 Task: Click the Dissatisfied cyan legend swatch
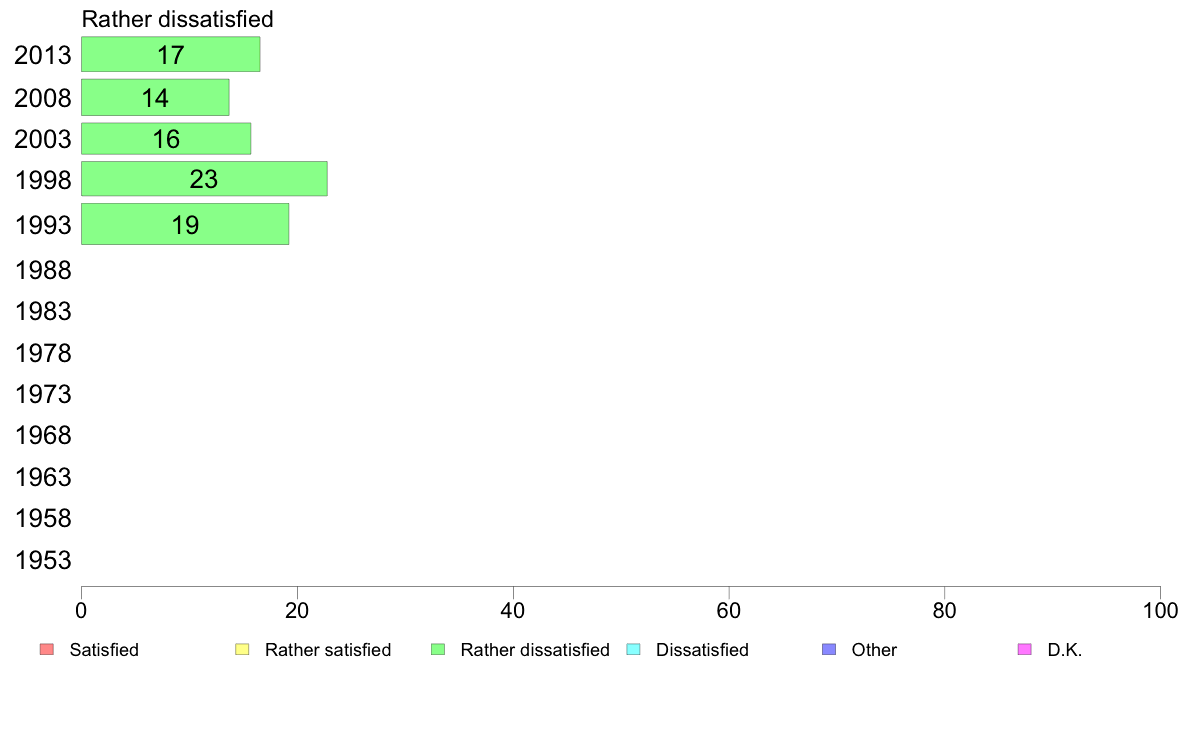(x=632, y=650)
